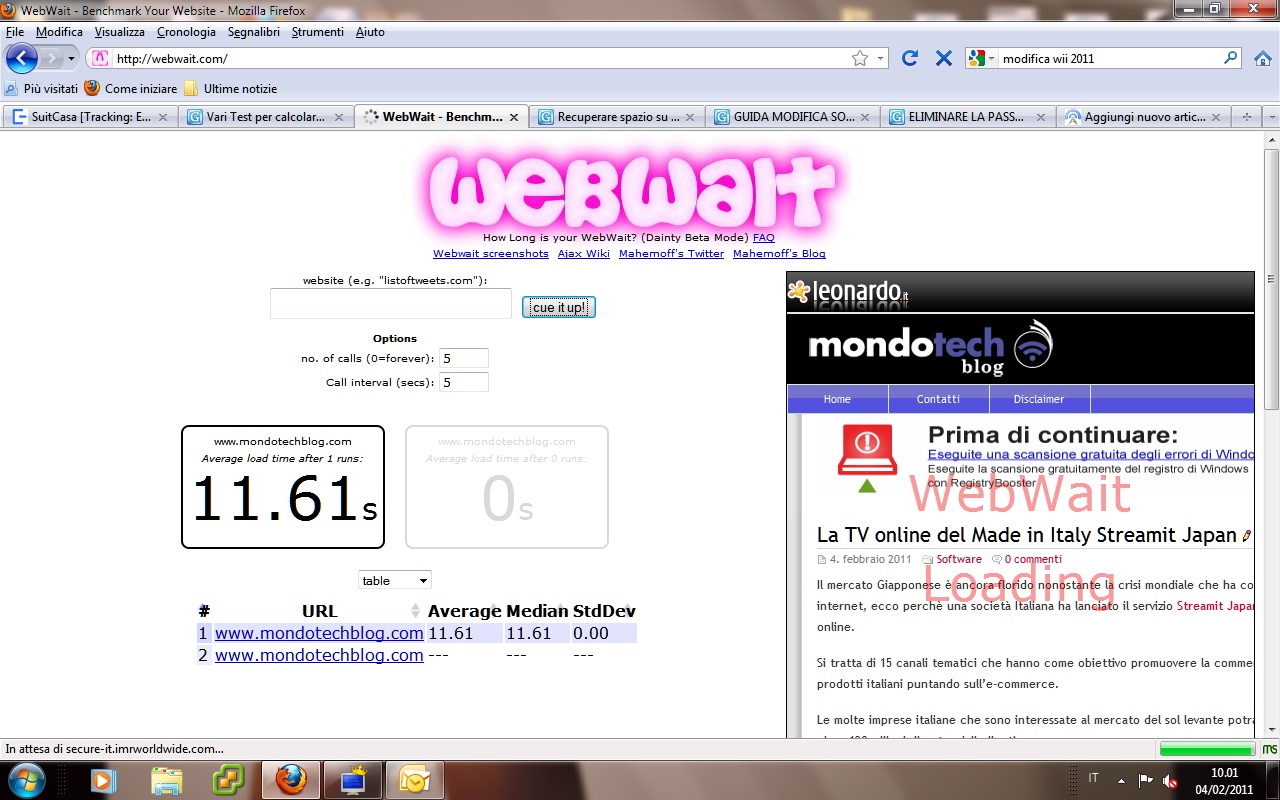Click the 'Call interval (secs)' input field
1280x800 pixels.
tap(464, 382)
